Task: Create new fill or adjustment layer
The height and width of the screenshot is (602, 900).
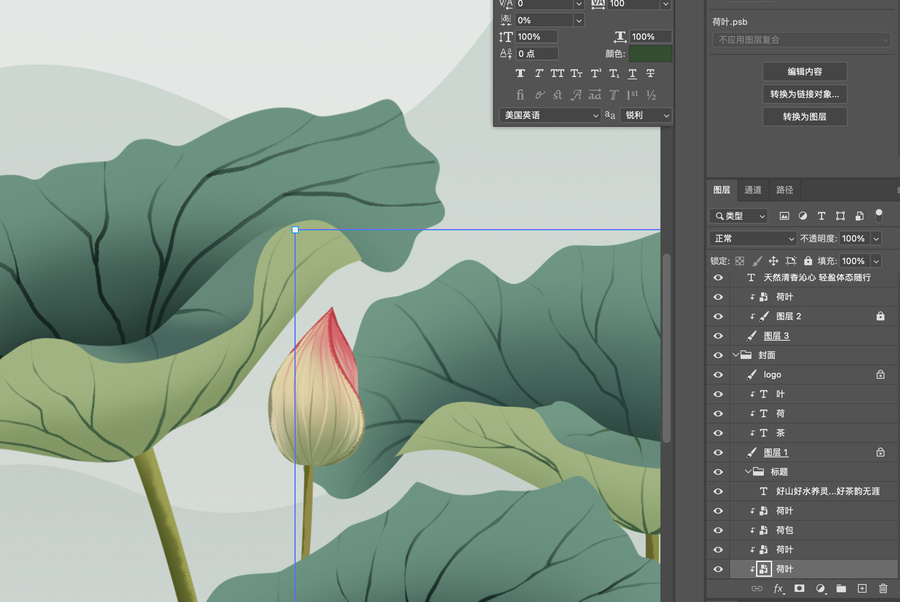Action: (x=820, y=589)
